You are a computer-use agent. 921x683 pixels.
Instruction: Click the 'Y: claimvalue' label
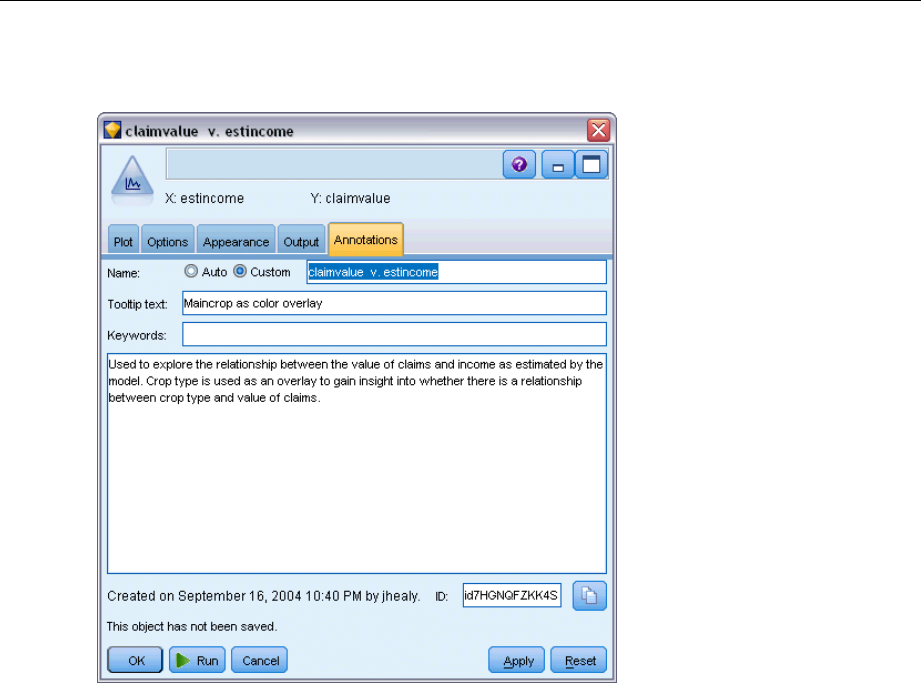tap(350, 198)
